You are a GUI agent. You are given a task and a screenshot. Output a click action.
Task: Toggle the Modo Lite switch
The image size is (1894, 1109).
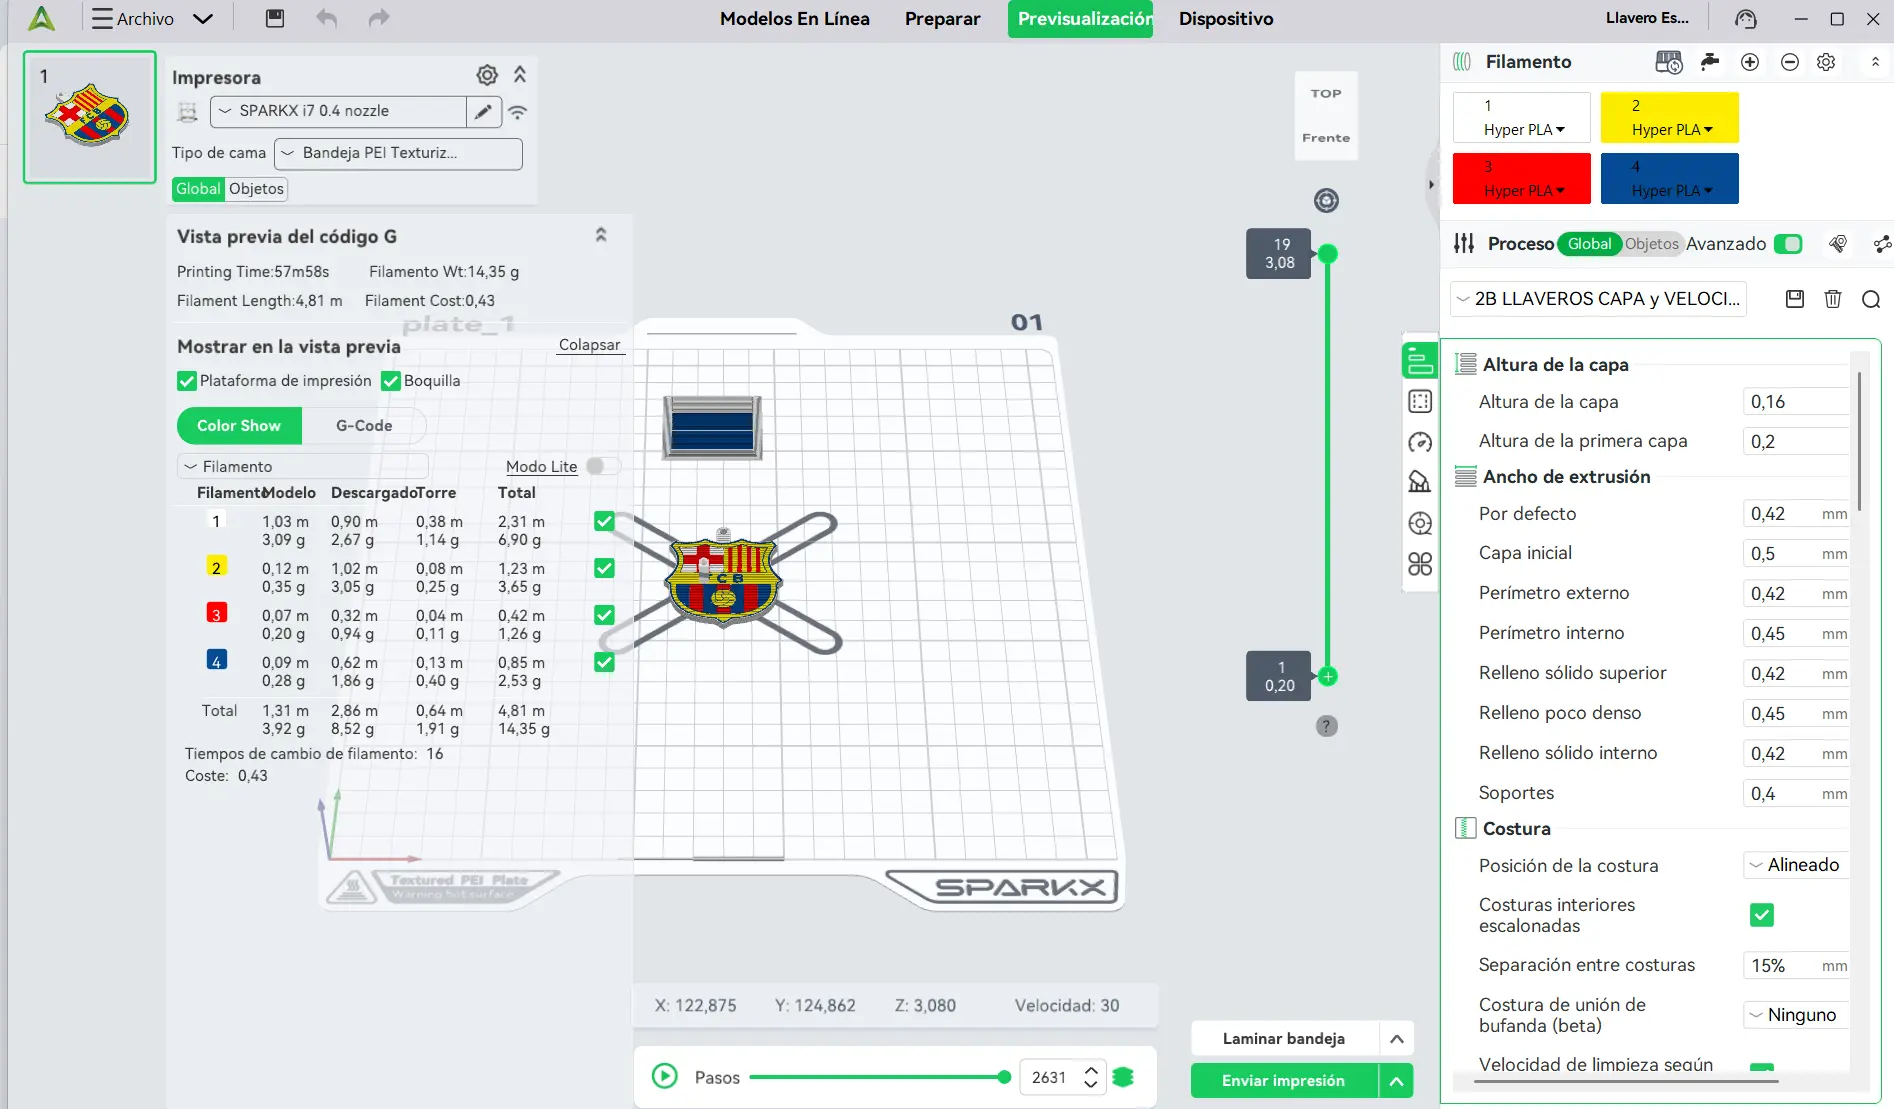[603, 466]
